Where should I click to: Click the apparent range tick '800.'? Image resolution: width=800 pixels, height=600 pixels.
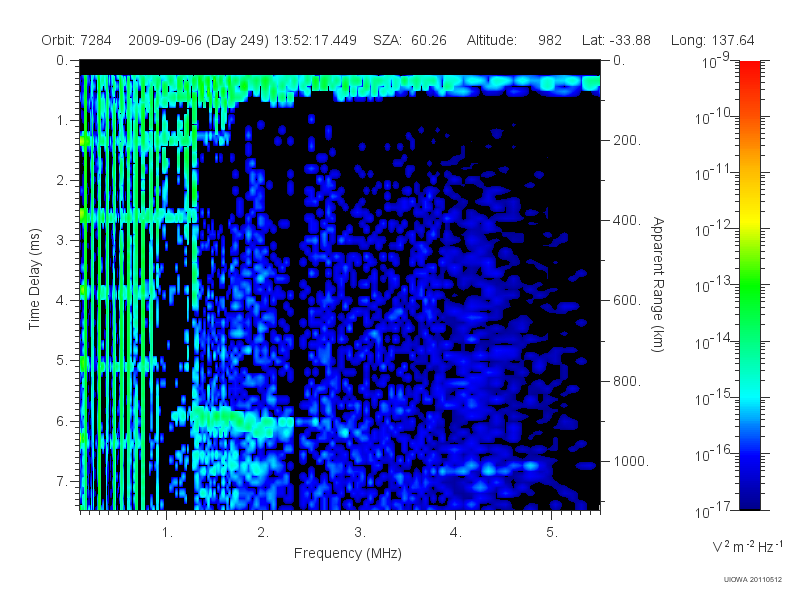tap(627, 381)
